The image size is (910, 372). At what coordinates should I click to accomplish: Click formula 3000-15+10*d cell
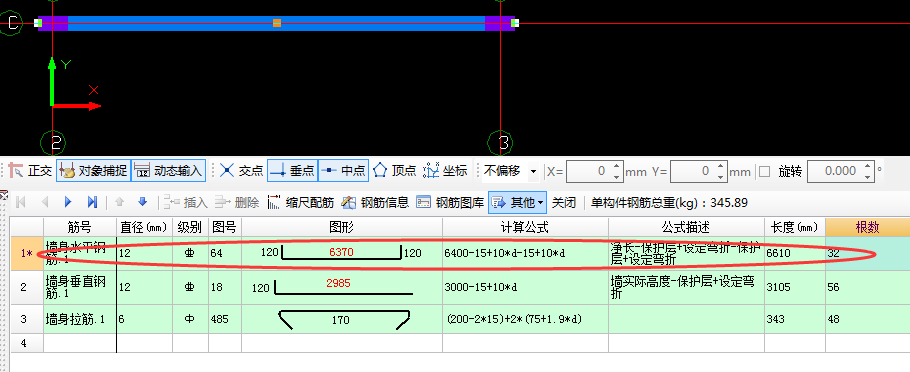pyautogui.click(x=525, y=287)
